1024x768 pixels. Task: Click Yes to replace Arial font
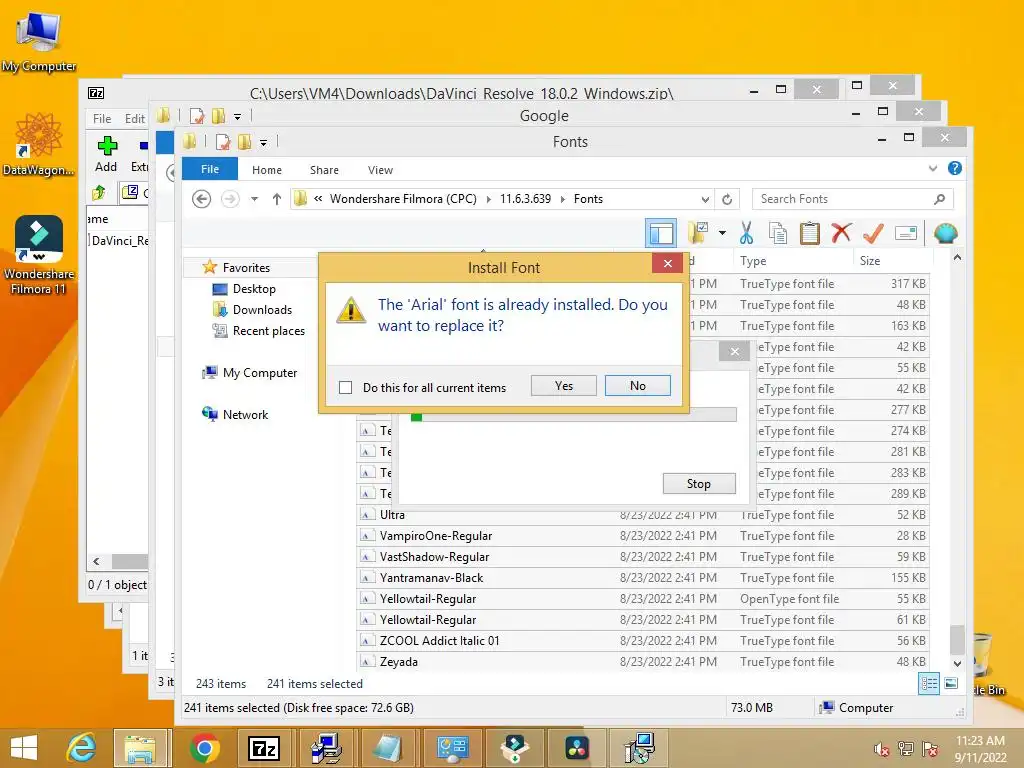pyautogui.click(x=564, y=386)
